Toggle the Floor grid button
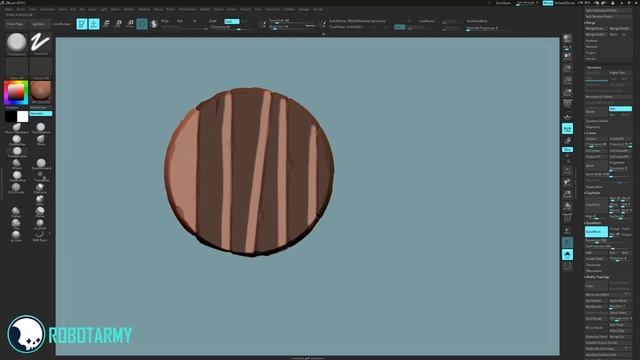Screen dimensions: 640x360 567,116
